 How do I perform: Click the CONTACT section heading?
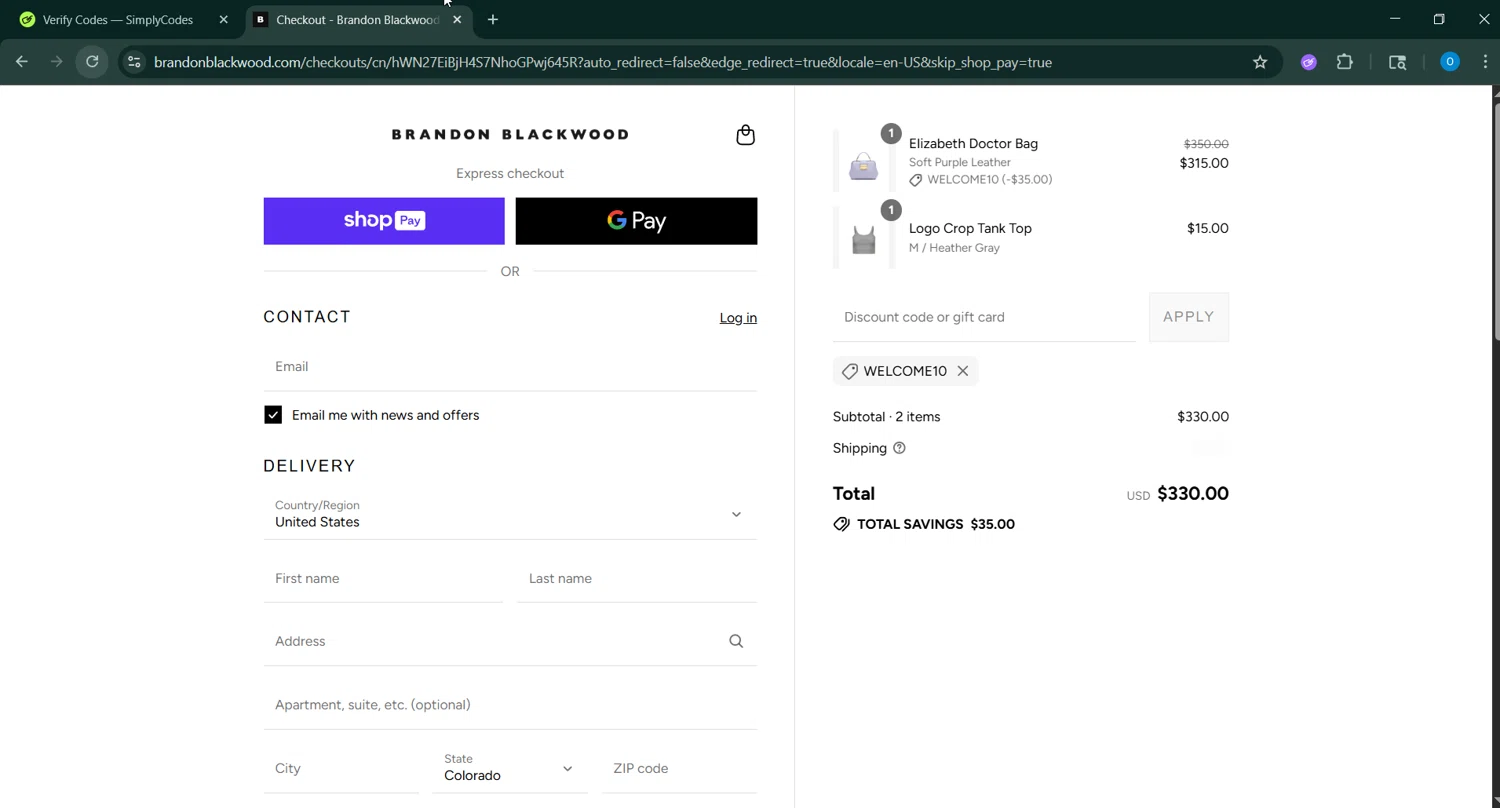307,317
